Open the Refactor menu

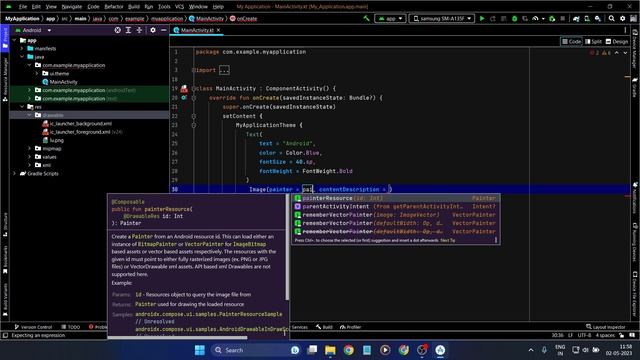point(113,7)
